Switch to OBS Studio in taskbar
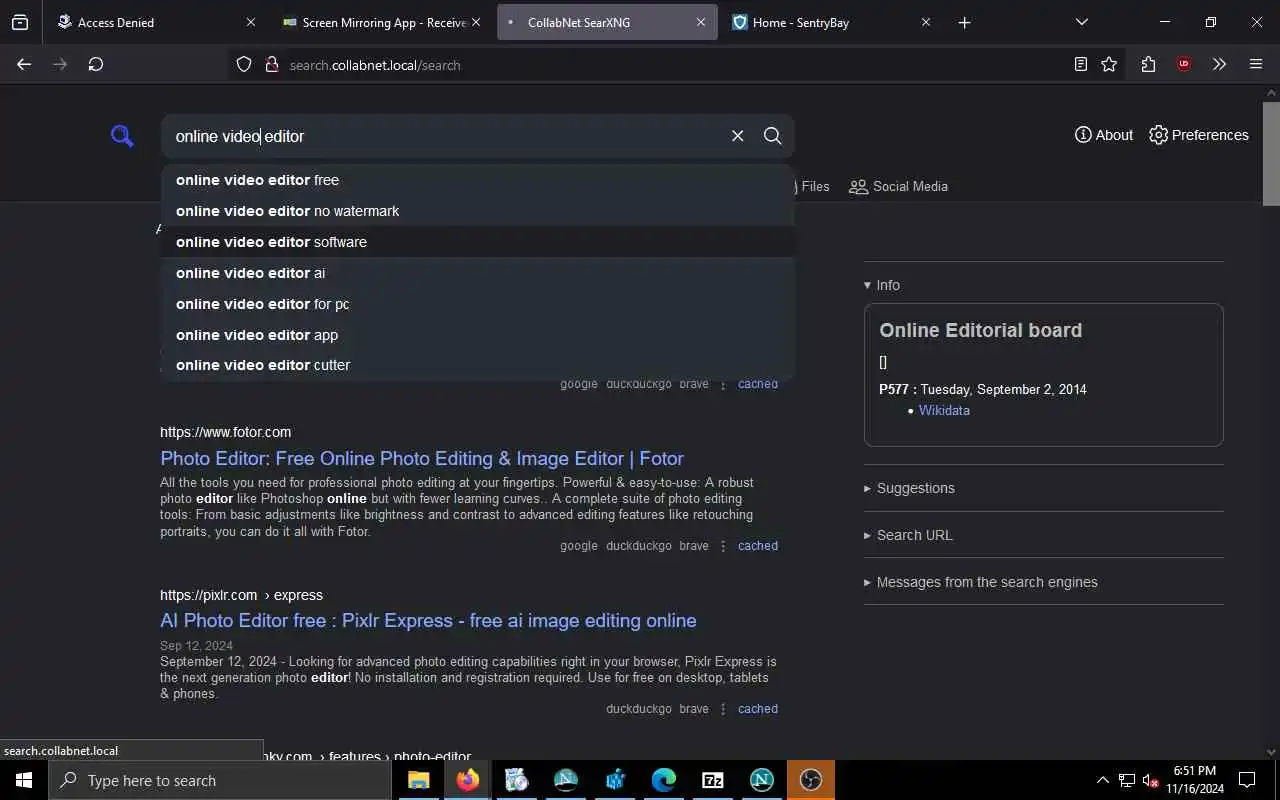This screenshot has height=800, width=1280. pyautogui.click(x=811, y=780)
